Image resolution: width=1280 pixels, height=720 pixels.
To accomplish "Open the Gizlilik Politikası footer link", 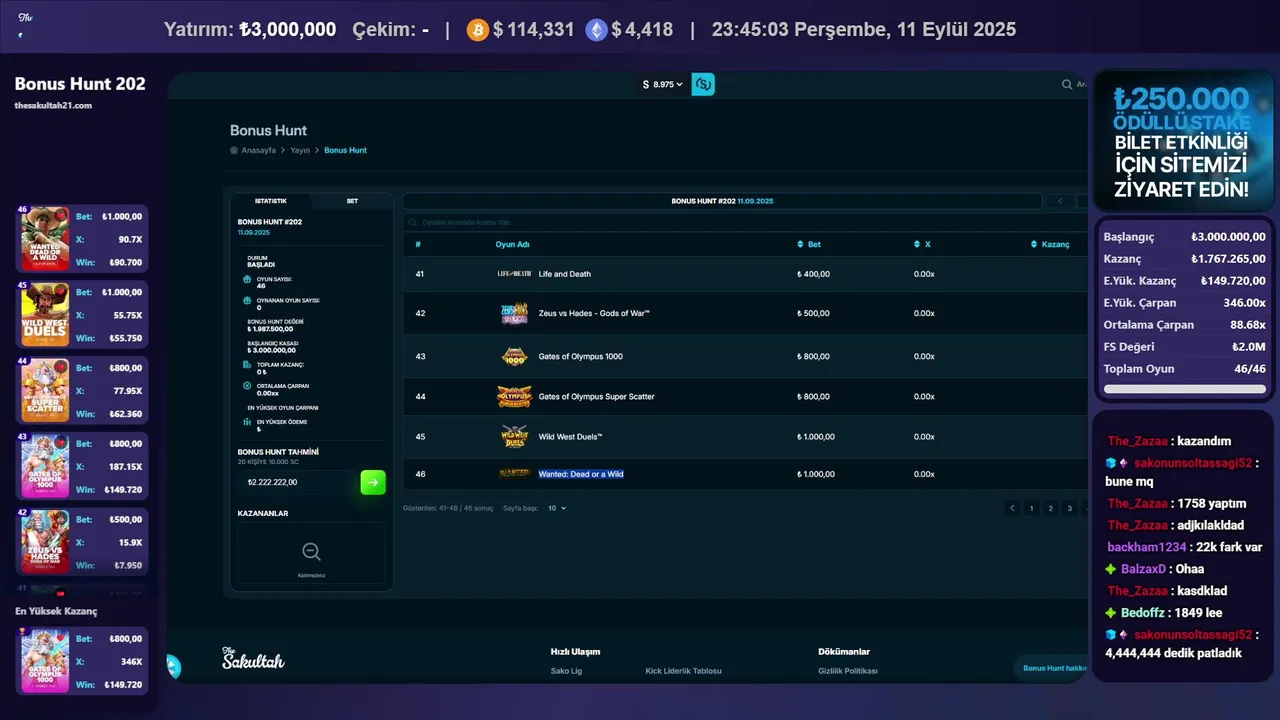I will point(848,671).
